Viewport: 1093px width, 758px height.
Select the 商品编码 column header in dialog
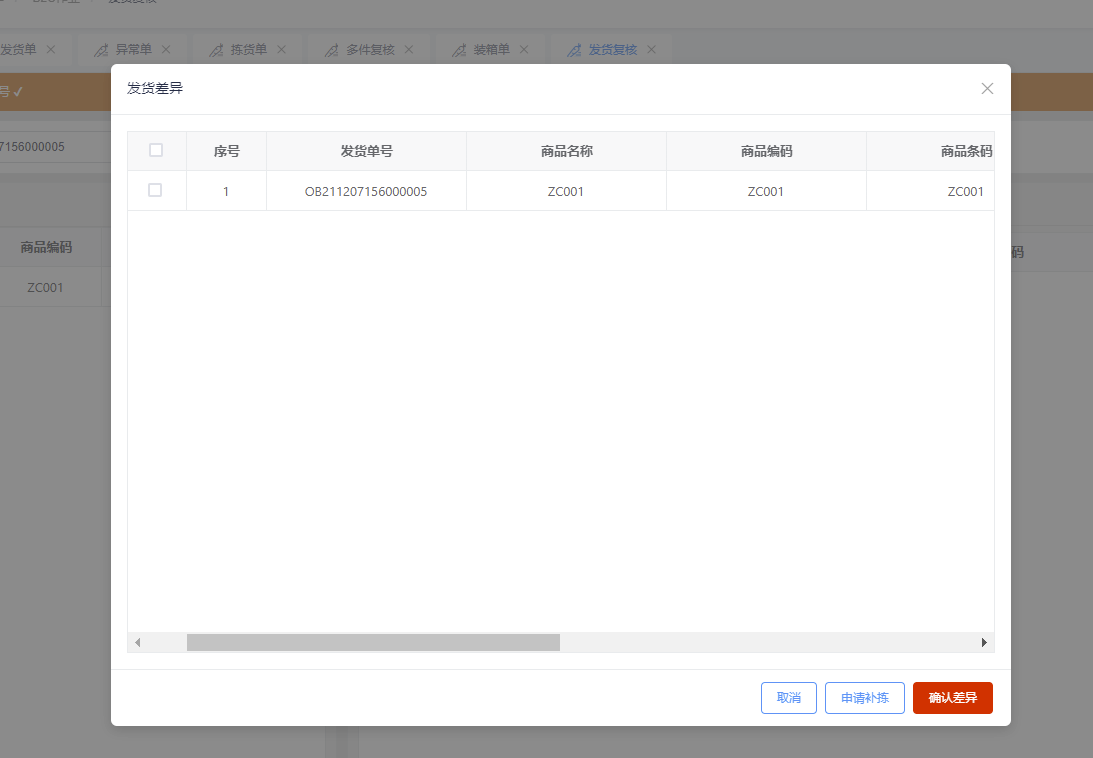[767, 151]
